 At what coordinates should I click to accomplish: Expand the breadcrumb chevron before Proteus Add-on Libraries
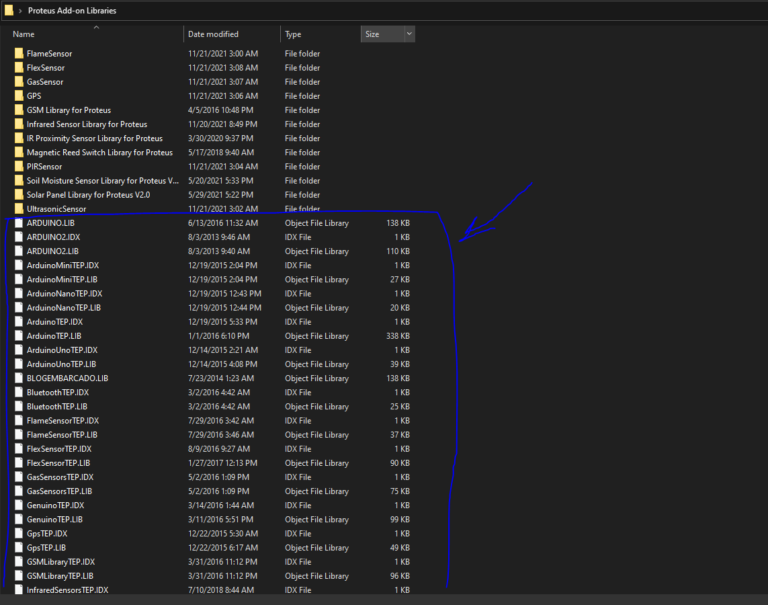point(20,10)
